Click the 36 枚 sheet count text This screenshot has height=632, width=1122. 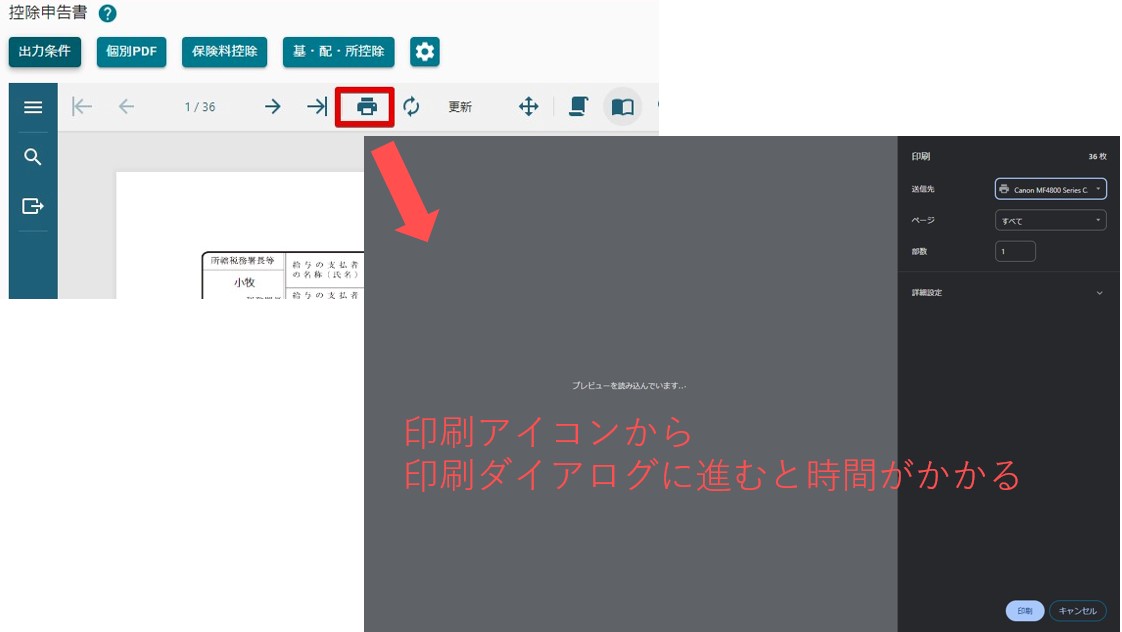point(1097,156)
